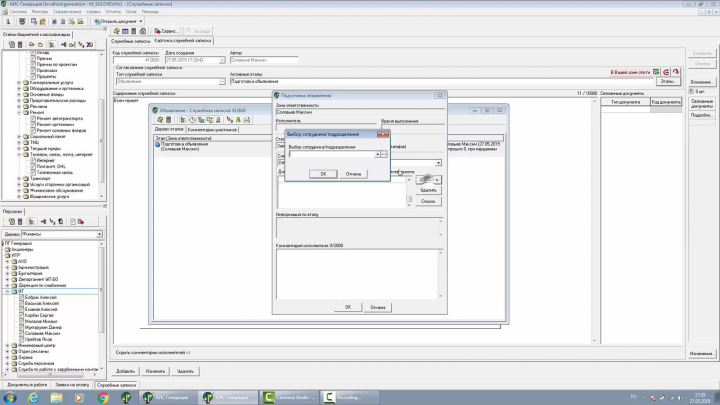The image size is (720, 405).
Task: Open the Система menu
Action: (18, 11)
